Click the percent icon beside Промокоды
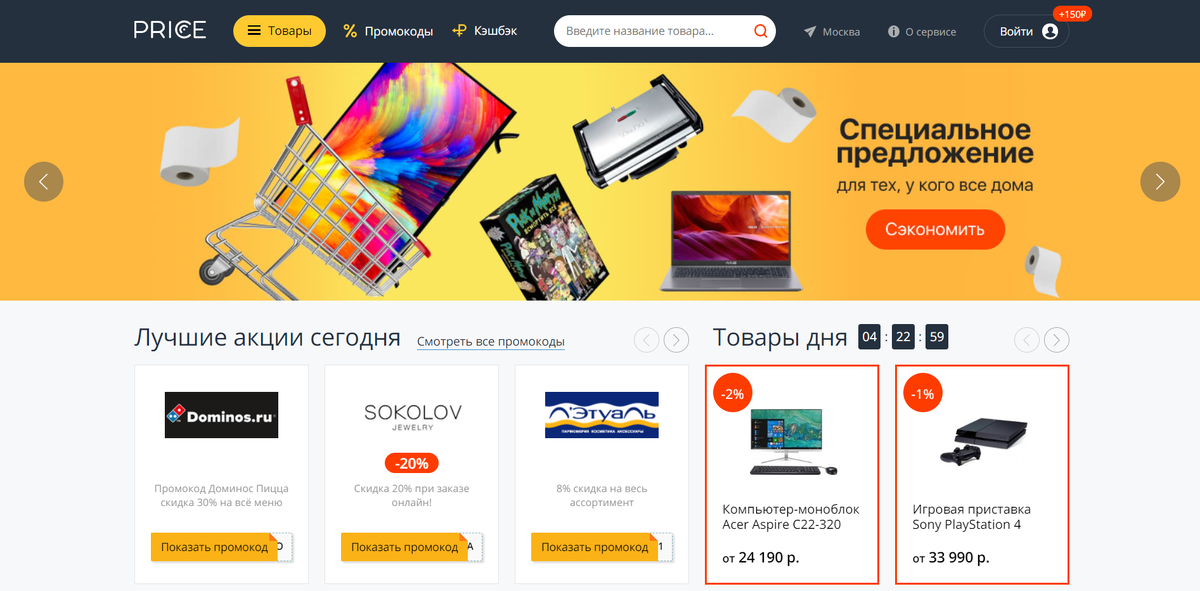The height and width of the screenshot is (591, 1200). [x=350, y=31]
